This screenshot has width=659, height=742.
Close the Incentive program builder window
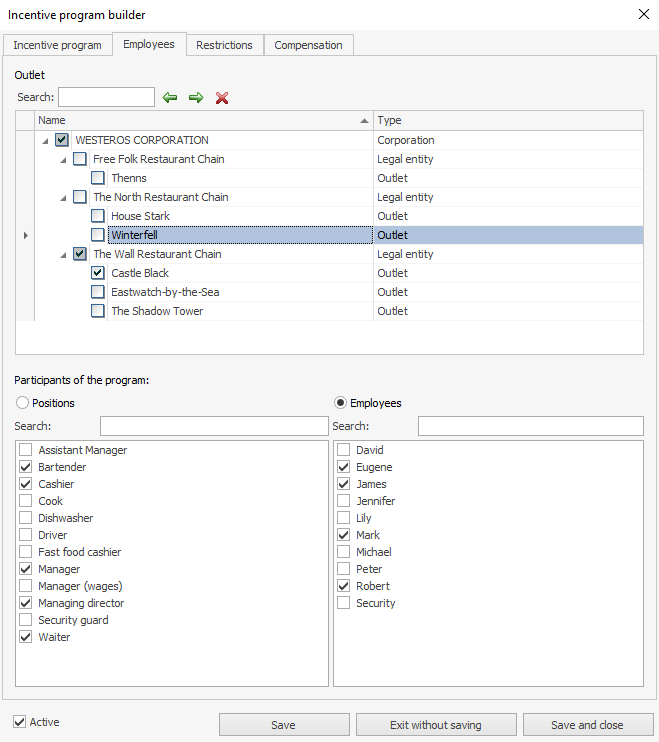pos(642,14)
